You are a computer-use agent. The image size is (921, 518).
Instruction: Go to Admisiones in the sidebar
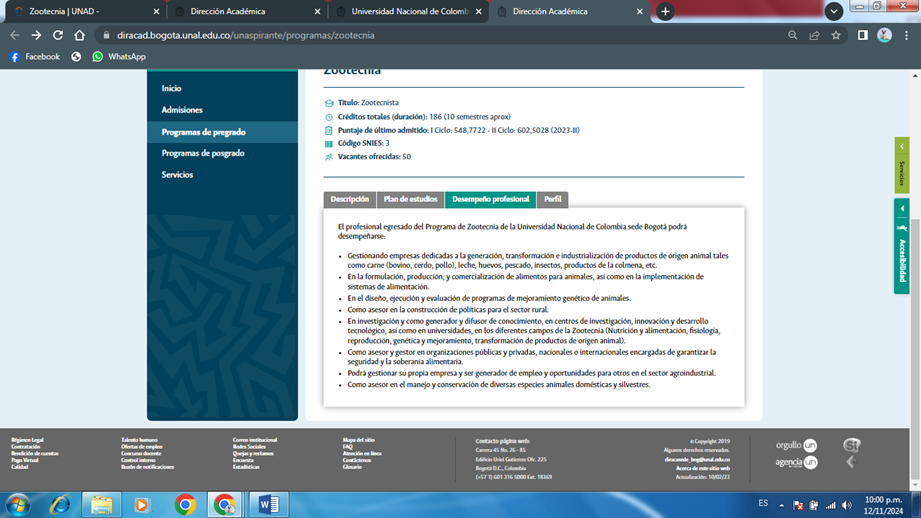pyautogui.click(x=182, y=110)
